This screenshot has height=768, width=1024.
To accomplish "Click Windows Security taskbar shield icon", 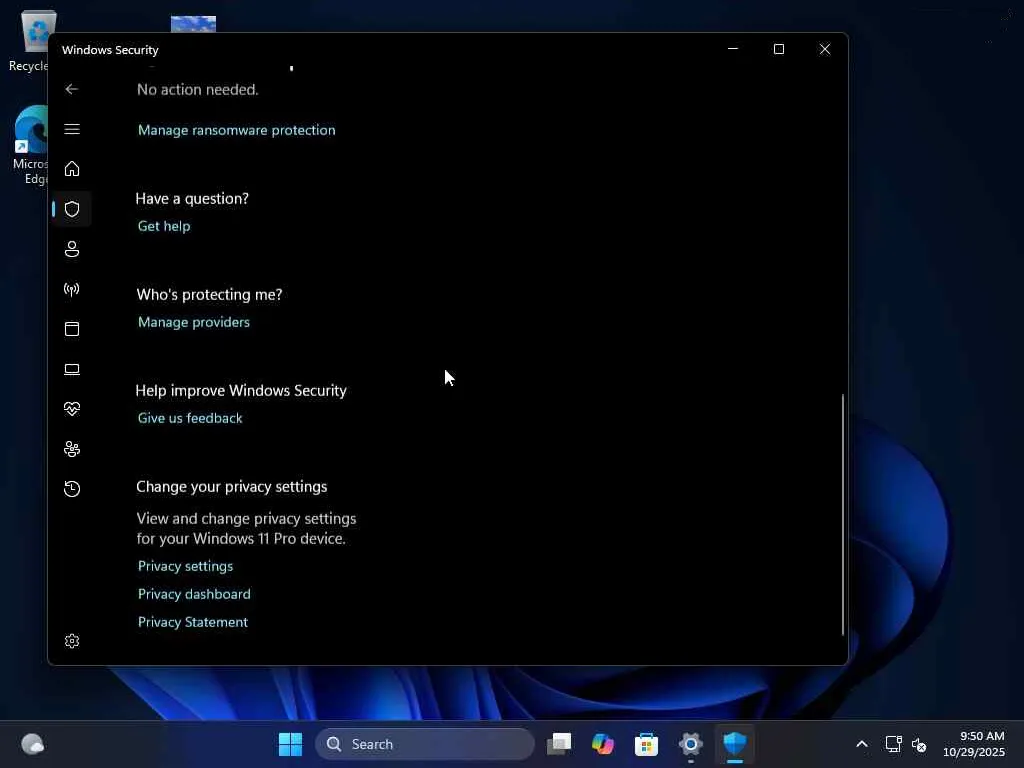I will click(x=735, y=744).
